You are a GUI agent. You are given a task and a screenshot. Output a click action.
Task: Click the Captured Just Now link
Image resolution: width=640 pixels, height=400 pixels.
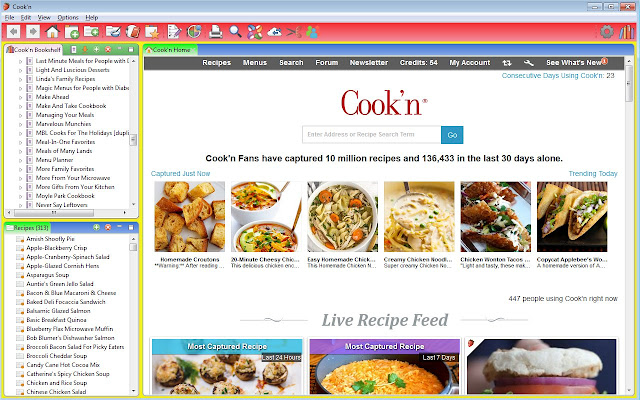(x=180, y=173)
